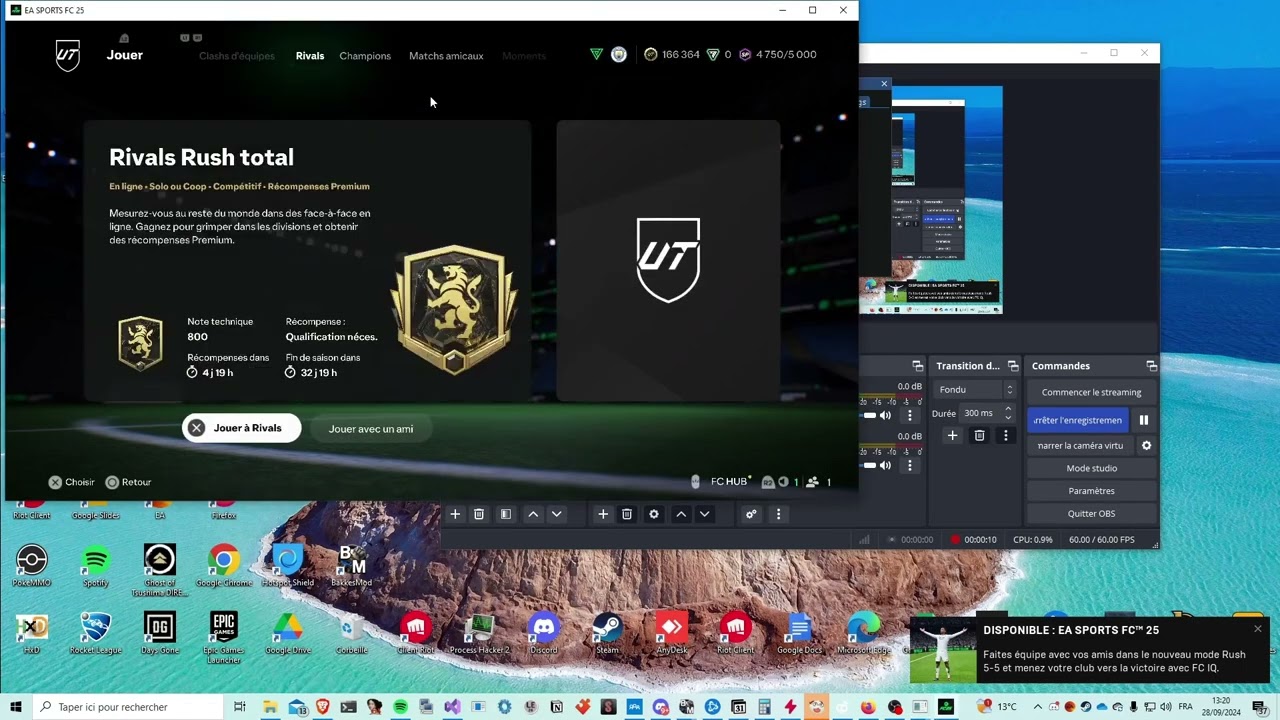Delete transition with trash icon under Durée
This screenshot has height=720, width=1280.
979,436
